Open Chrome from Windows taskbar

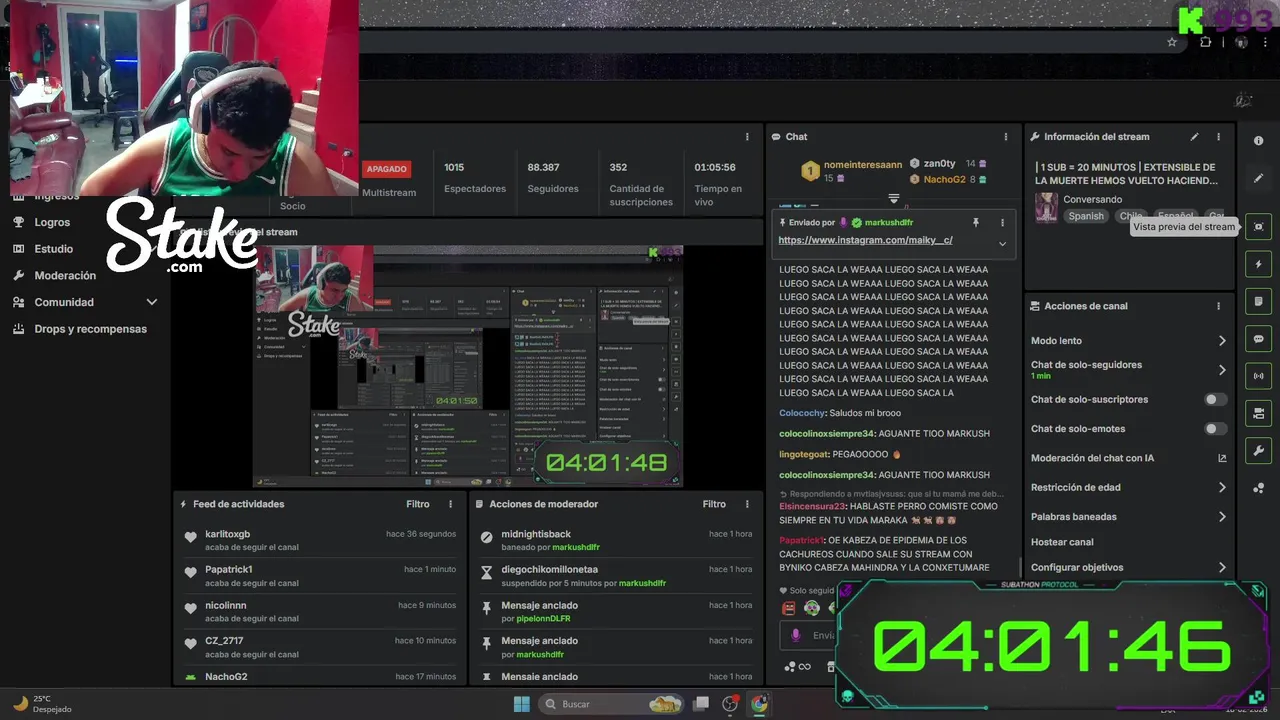759,704
